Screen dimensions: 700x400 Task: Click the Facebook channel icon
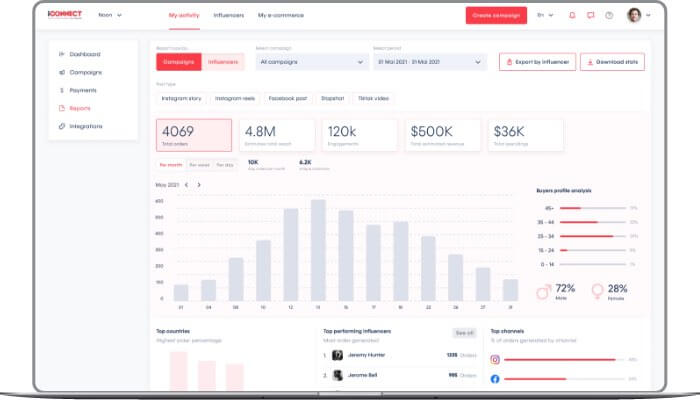click(x=495, y=379)
